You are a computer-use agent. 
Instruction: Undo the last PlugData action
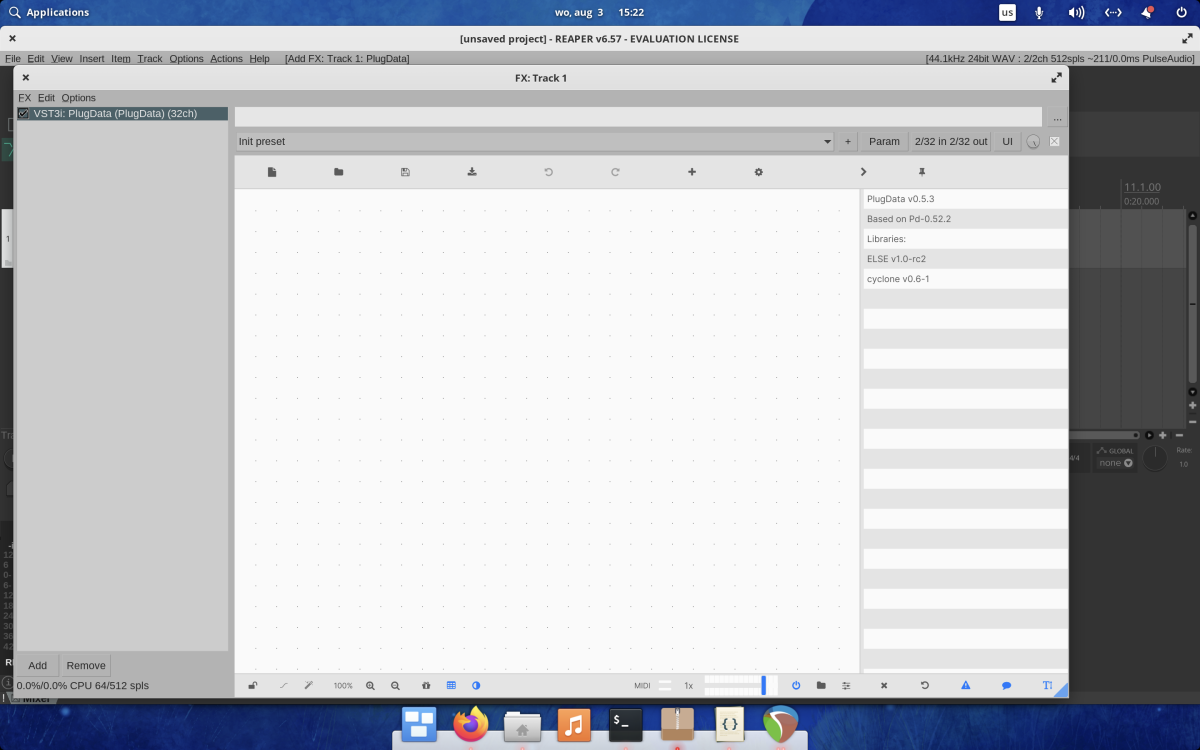click(x=548, y=172)
